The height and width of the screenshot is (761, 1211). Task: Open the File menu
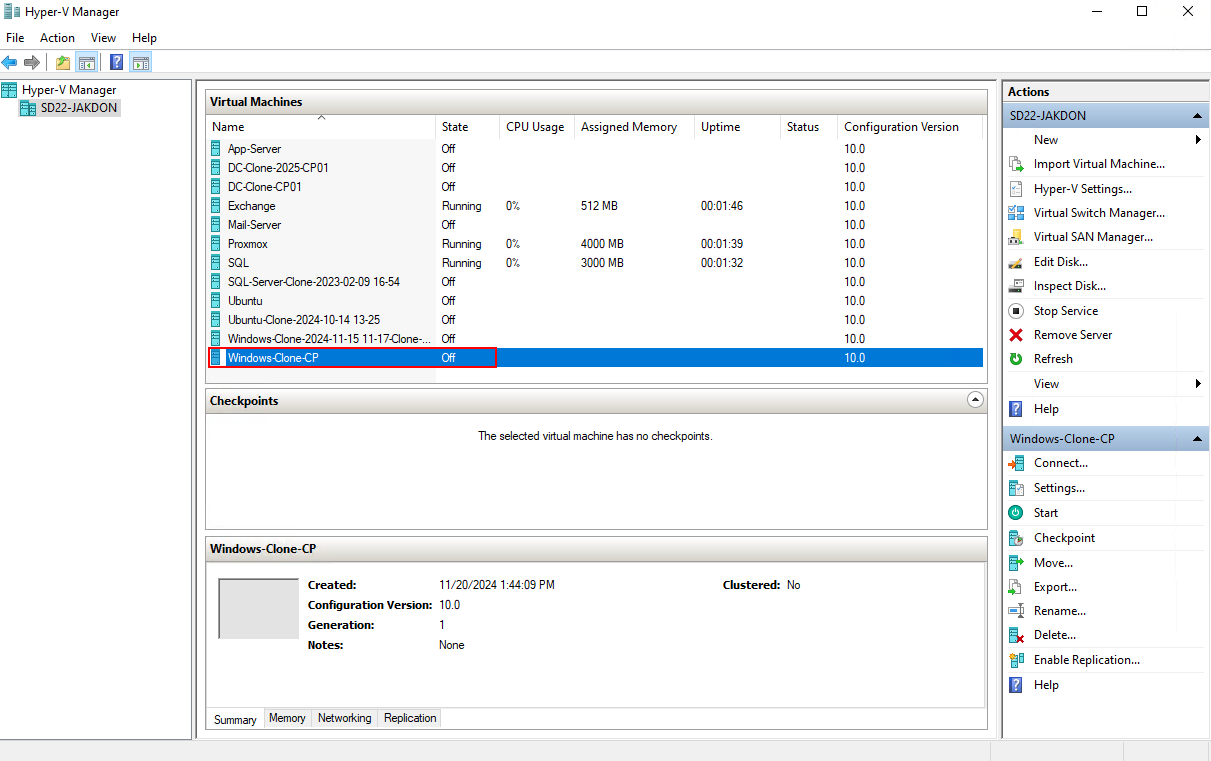pos(15,38)
